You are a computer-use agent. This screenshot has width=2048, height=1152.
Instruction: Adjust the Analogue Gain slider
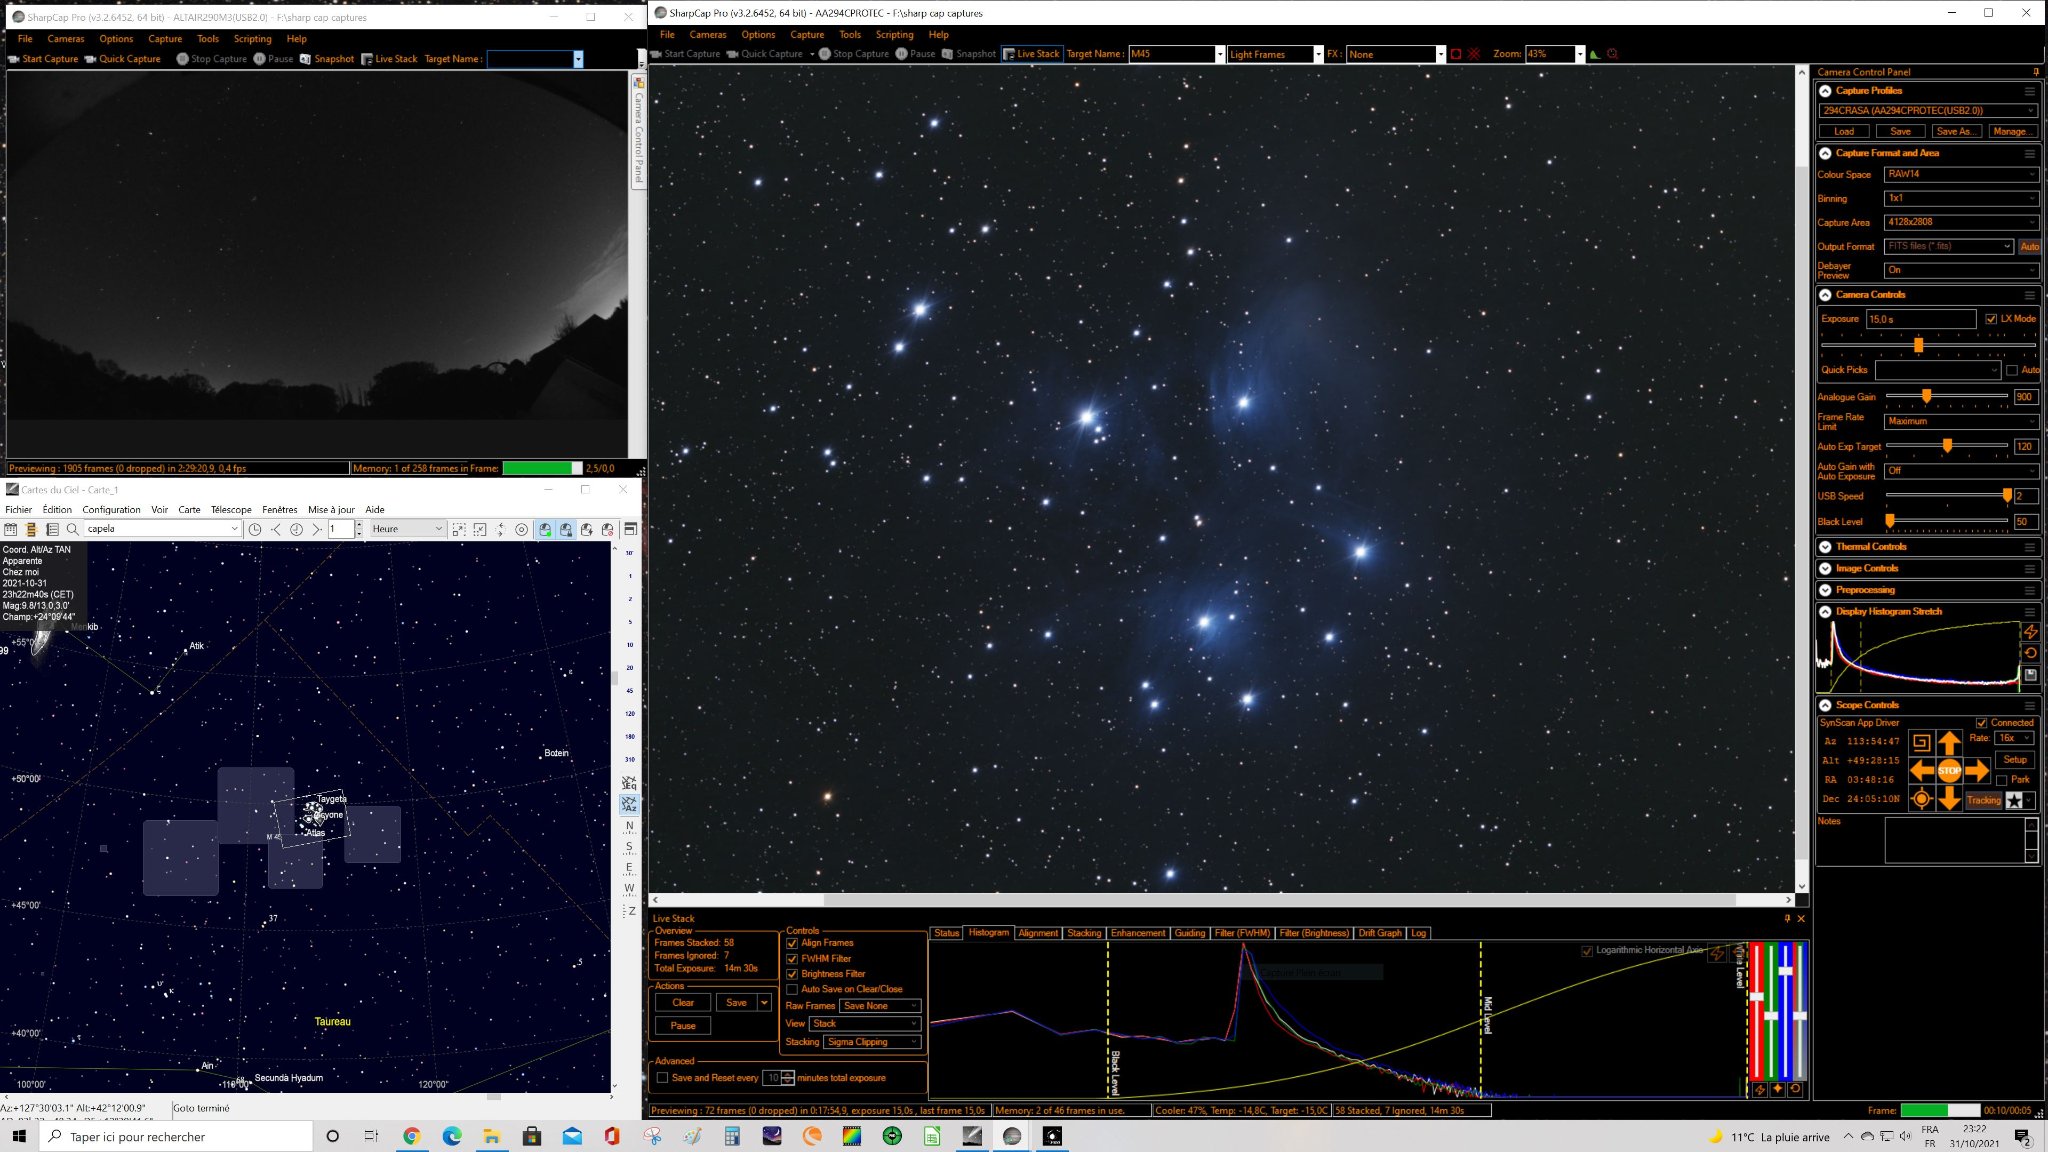click(1926, 397)
